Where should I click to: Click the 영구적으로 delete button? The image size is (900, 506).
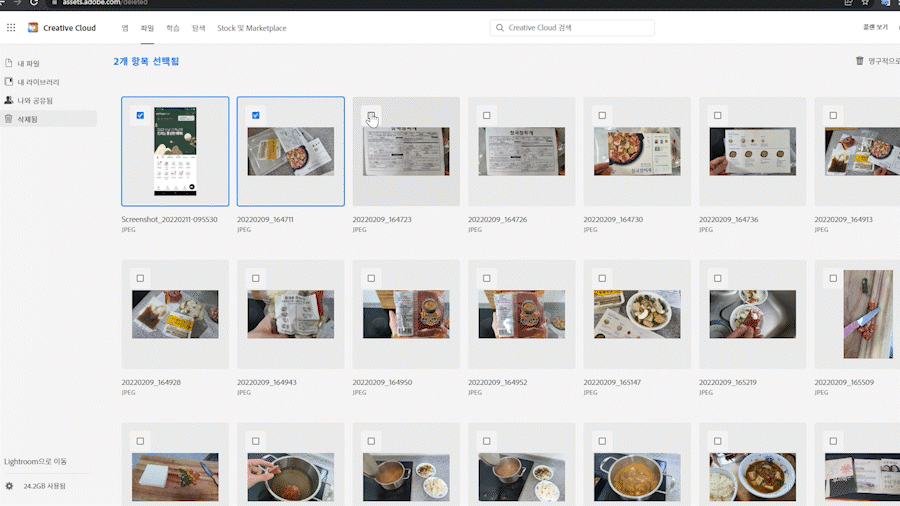point(877,60)
